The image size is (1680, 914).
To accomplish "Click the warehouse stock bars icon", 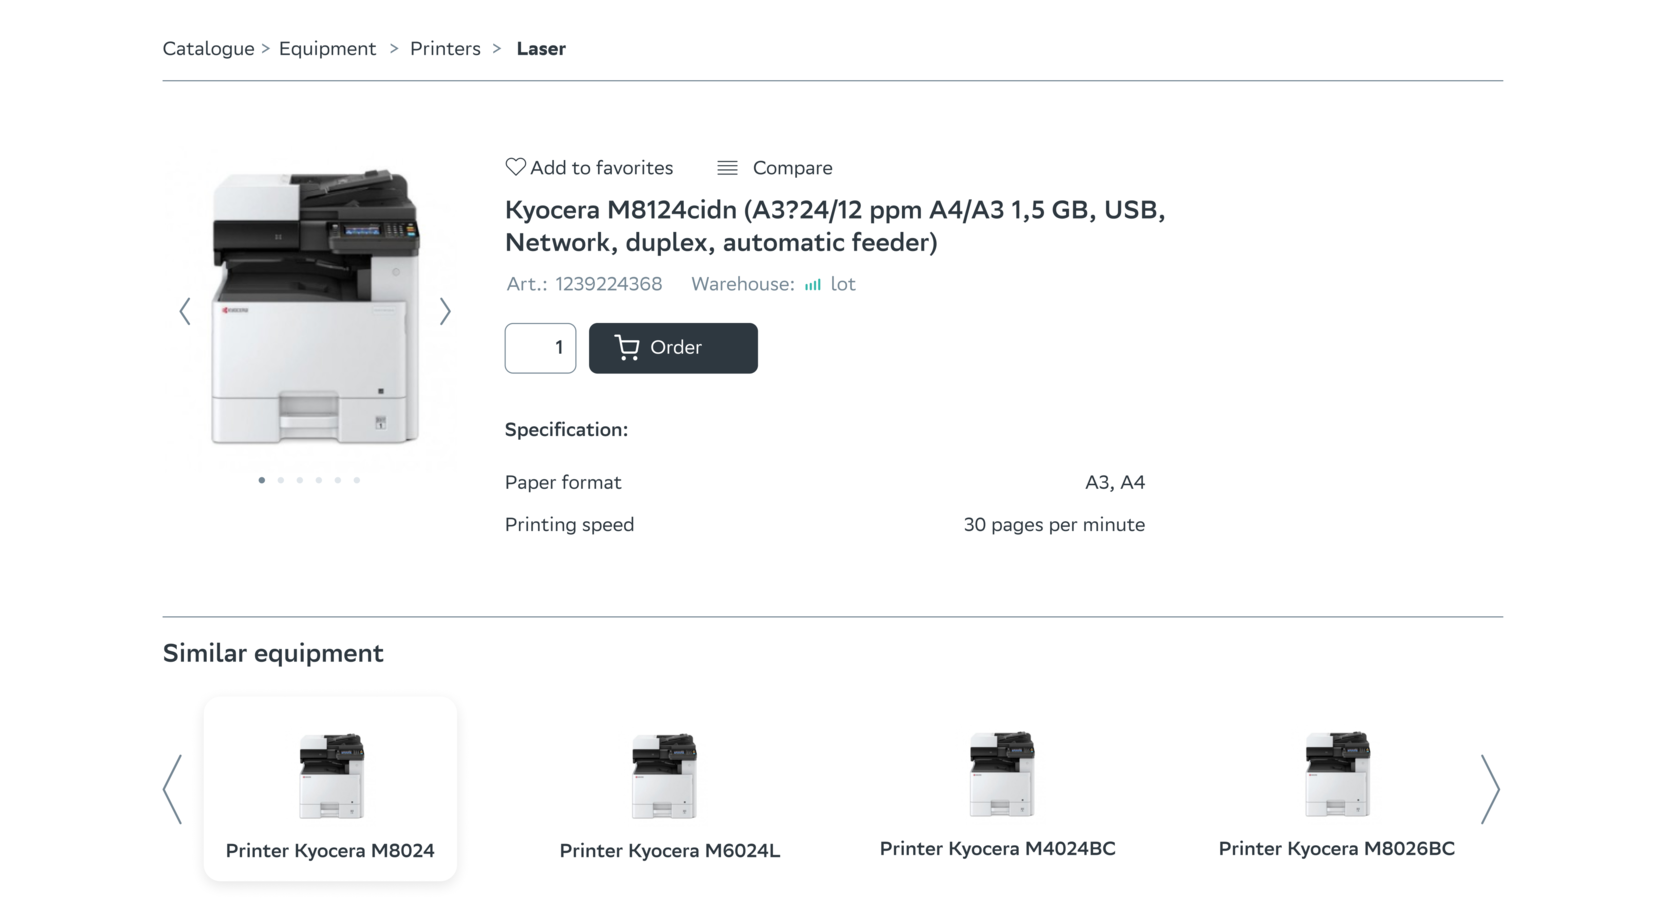I will [x=813, y=285].
